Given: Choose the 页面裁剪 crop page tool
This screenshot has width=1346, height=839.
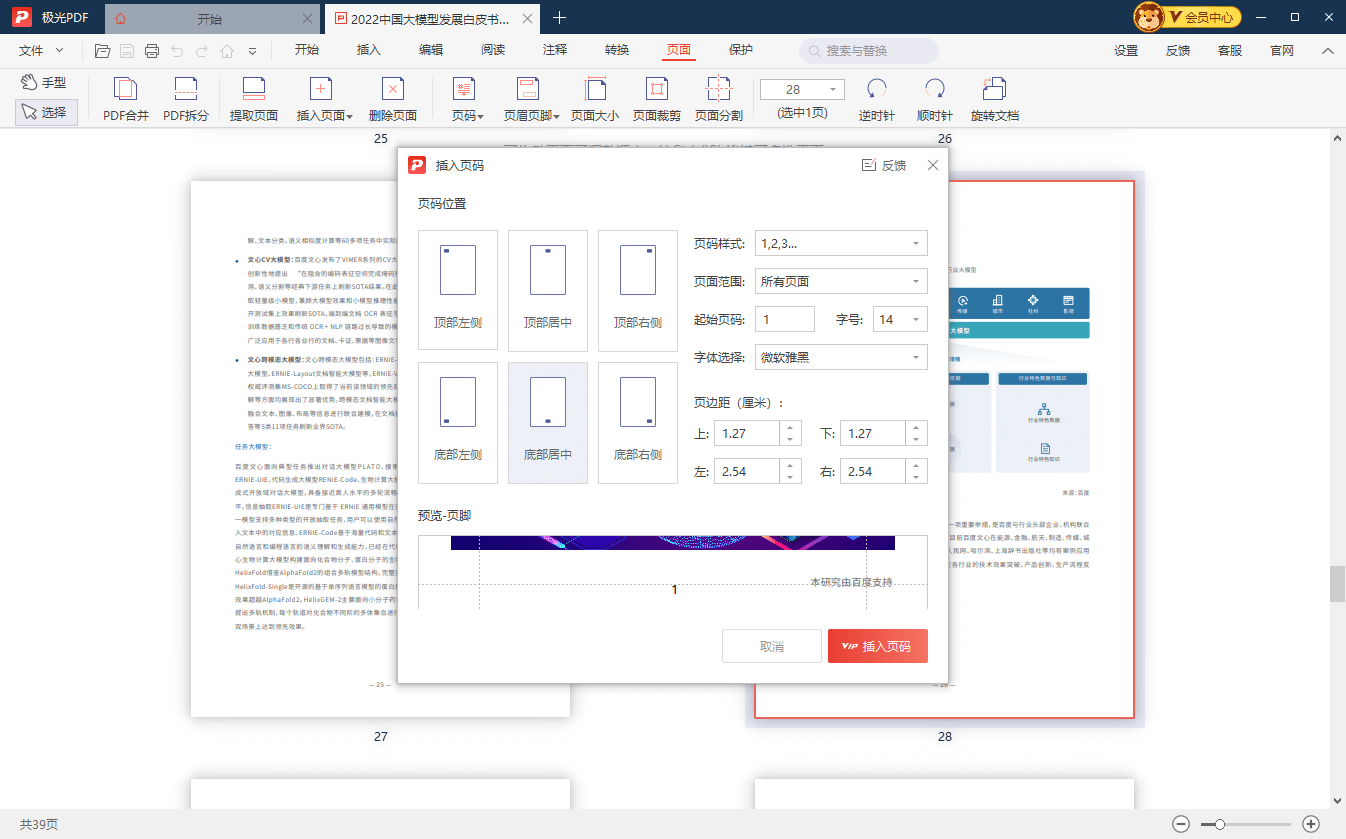Looking at the screenshot, I should point(657,100).
